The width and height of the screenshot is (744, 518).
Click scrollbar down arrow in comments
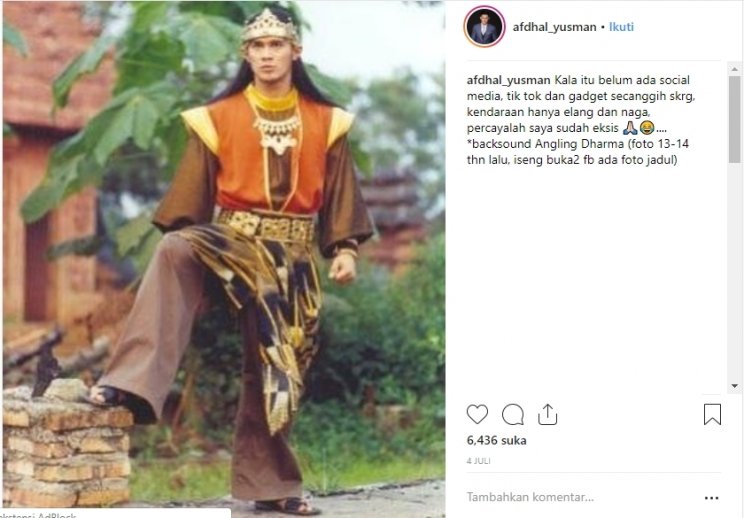click(x=735, y=386)
